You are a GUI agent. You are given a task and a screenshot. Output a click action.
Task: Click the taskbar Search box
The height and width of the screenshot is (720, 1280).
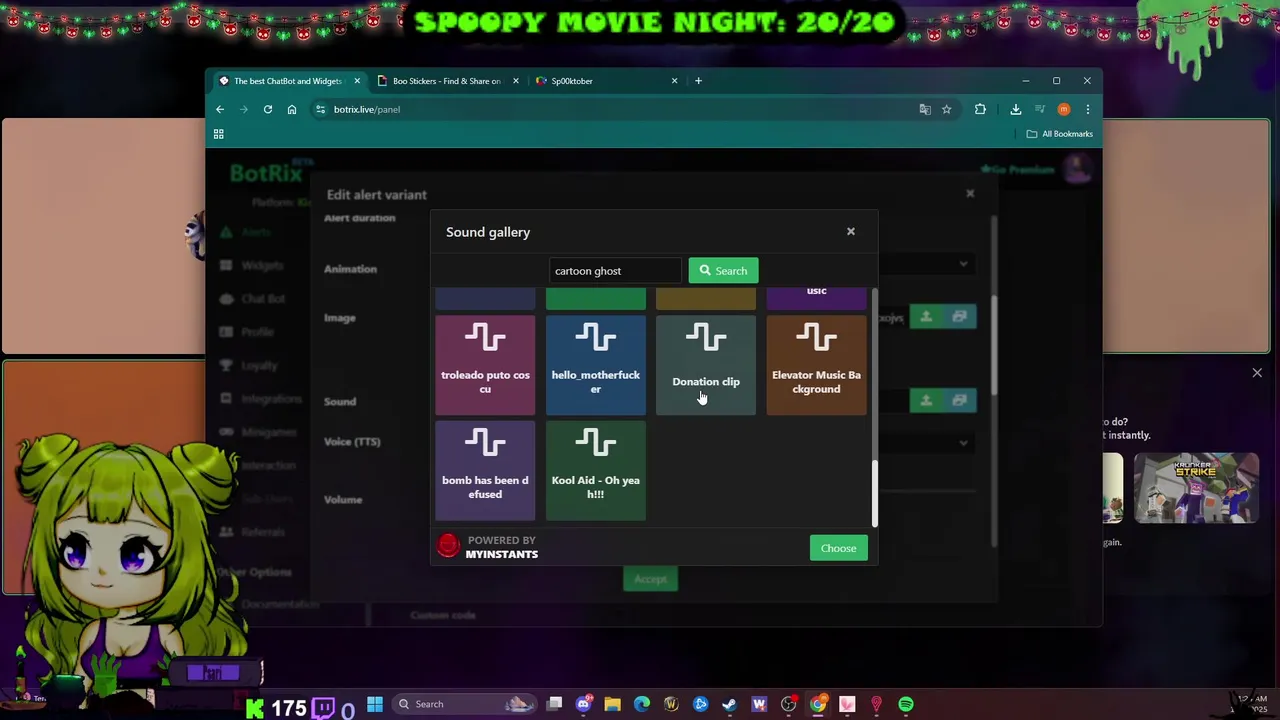(x=462, y=704)
